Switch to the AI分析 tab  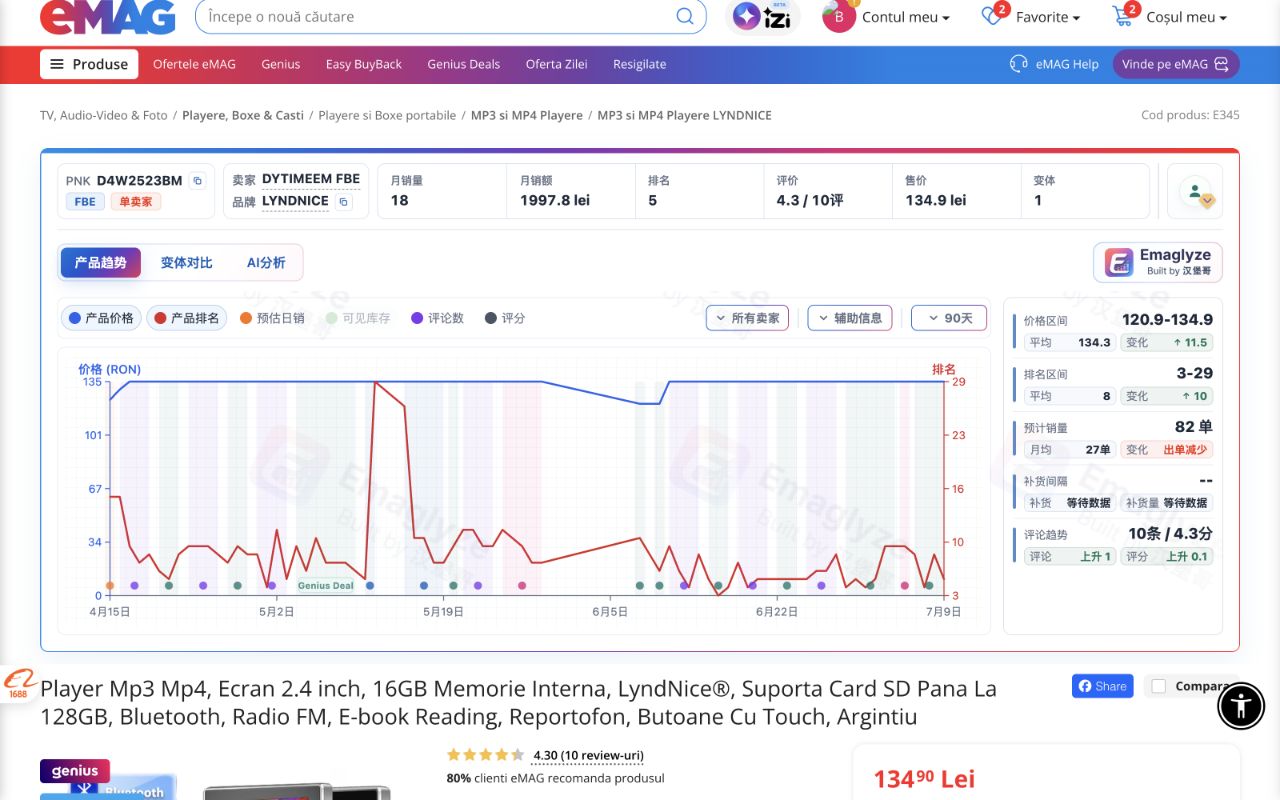(x=266, y=263)
